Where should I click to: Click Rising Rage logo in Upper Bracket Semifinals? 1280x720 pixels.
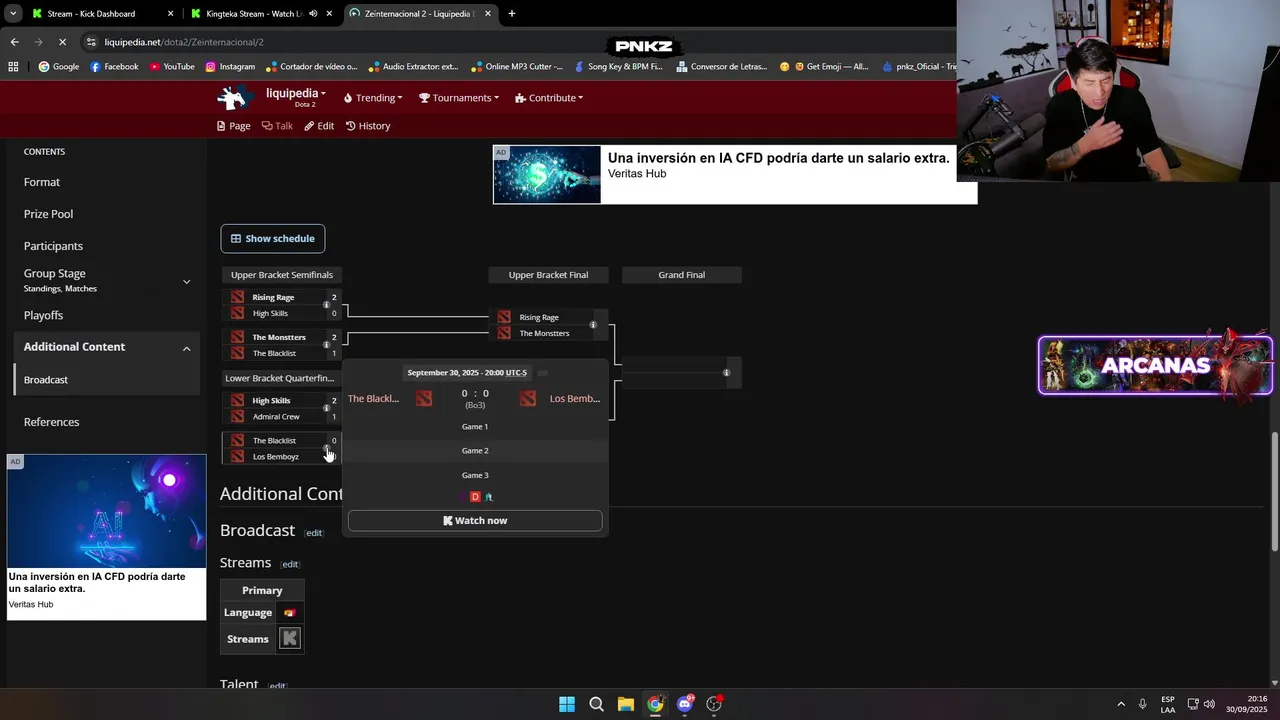(x=237, y=297)
